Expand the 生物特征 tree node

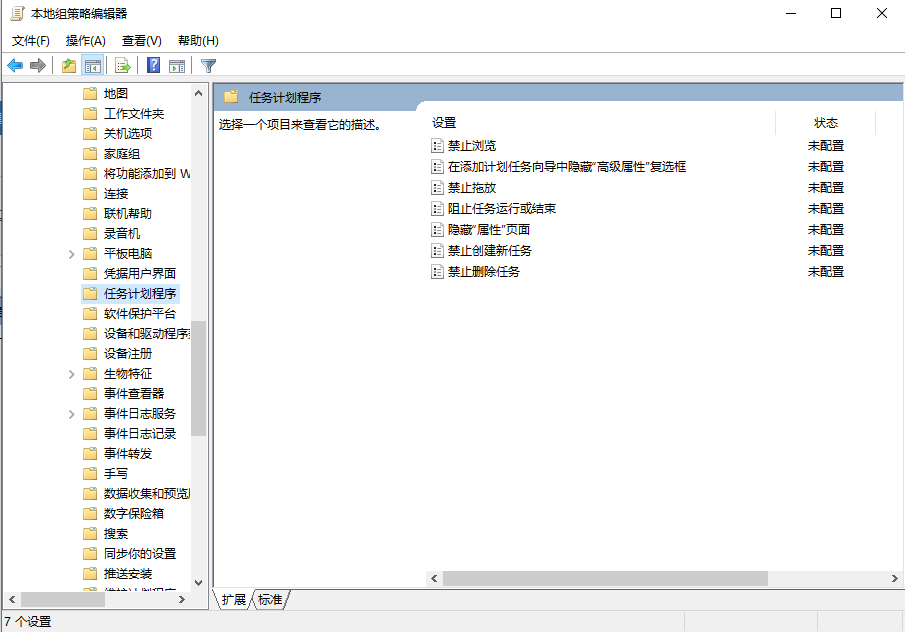pyautogui.click(x=70, y=373)
